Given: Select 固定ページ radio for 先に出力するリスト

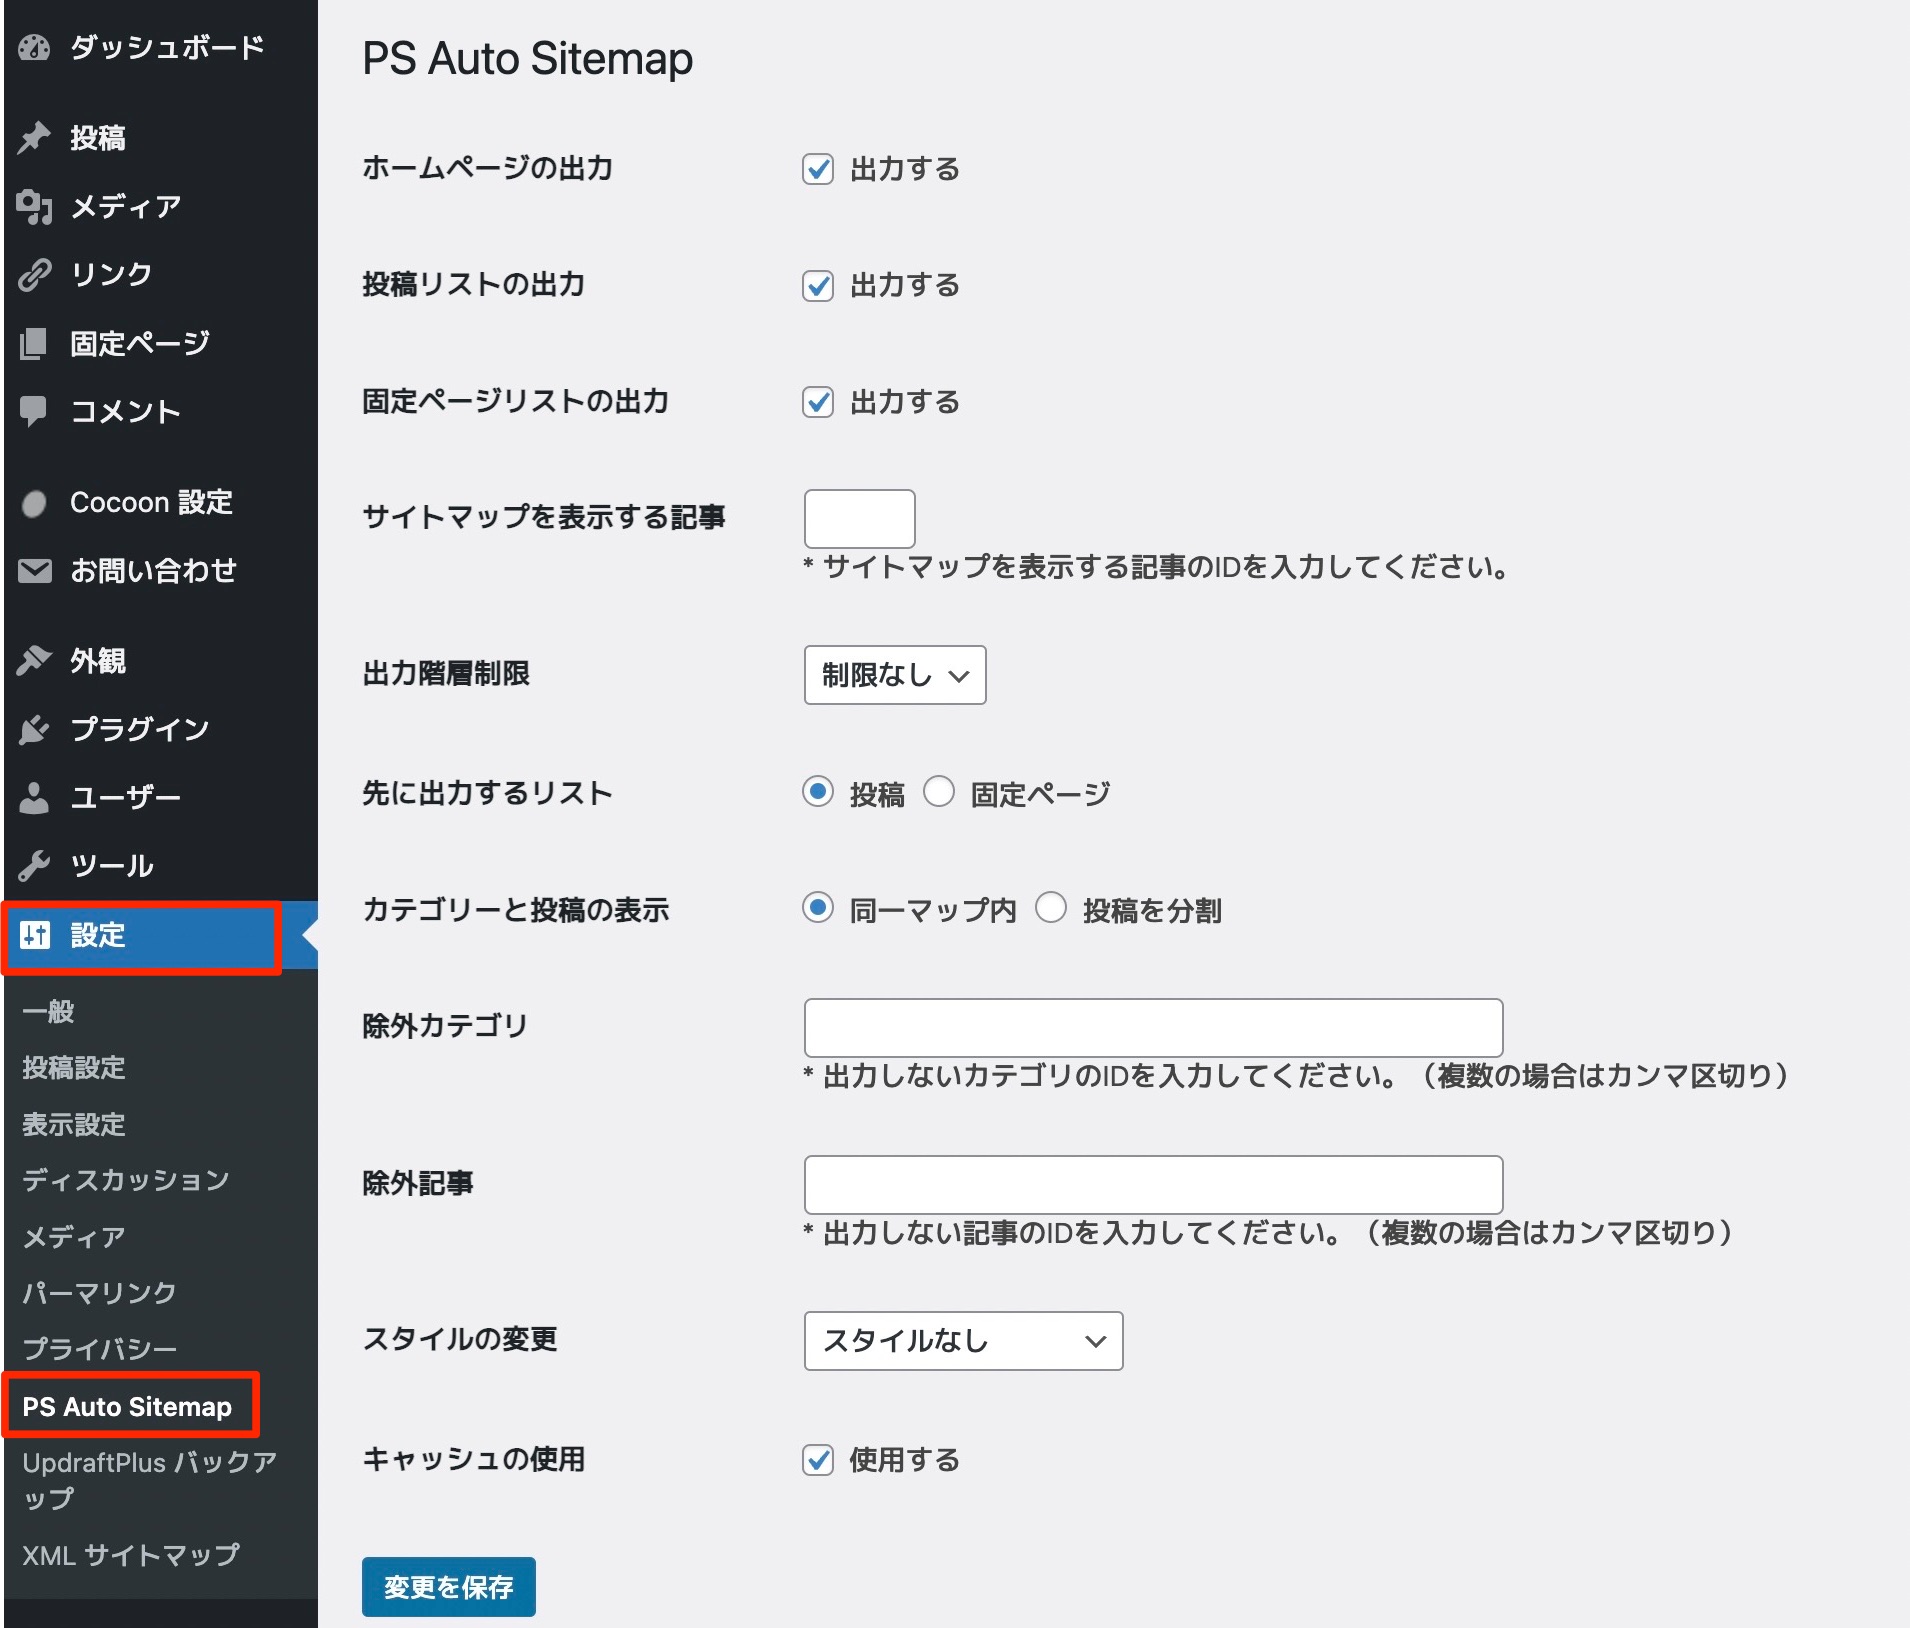Looking at the screenshot, I should (x=939, y=792).
